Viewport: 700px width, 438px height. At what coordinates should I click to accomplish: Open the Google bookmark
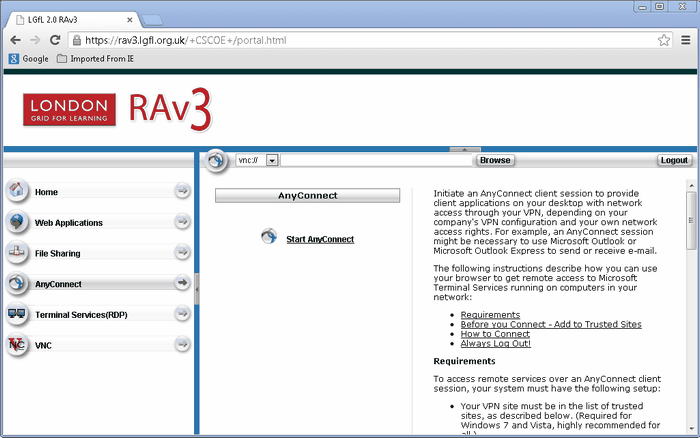point(29,58)
